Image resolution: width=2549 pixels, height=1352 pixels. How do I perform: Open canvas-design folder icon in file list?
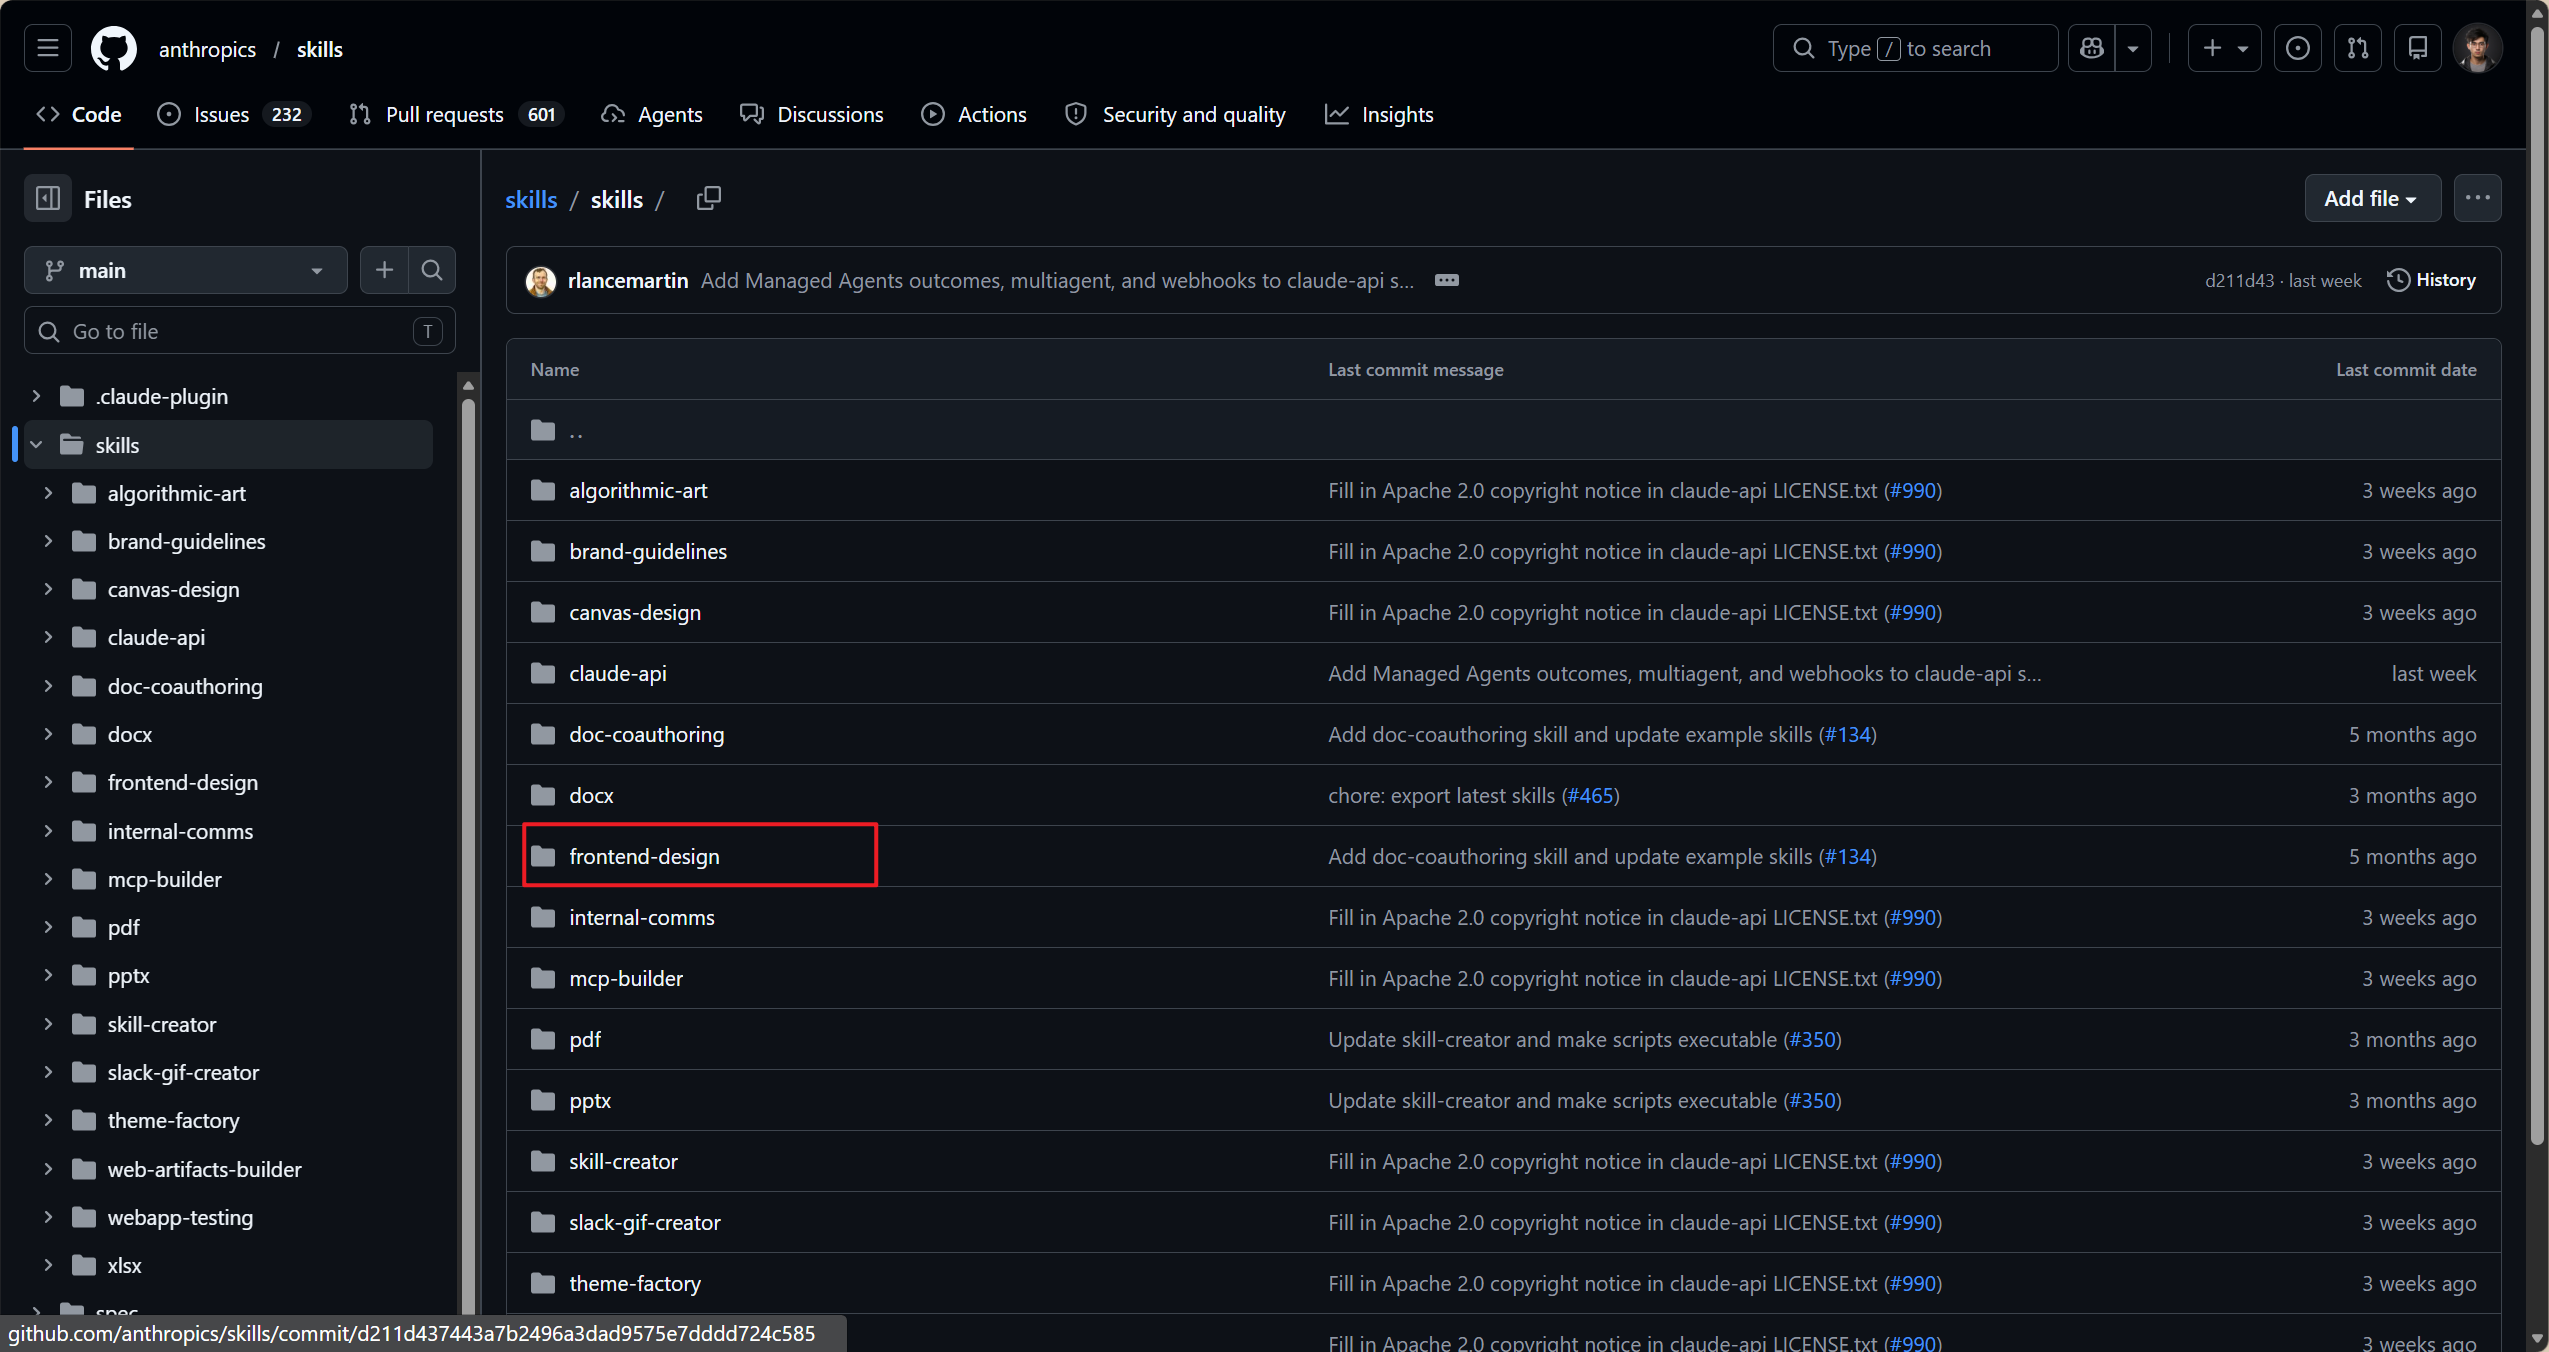click(543, 612)
